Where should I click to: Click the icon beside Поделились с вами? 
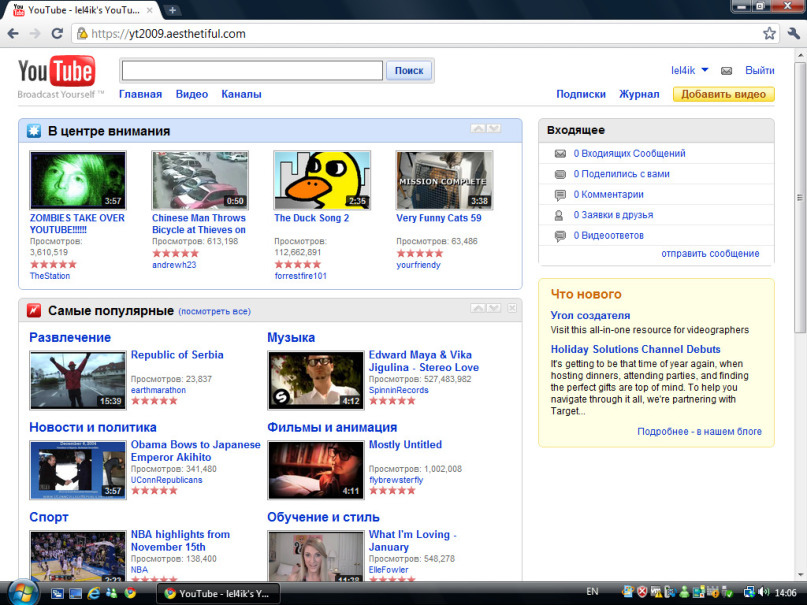click(x=560, y=174)
